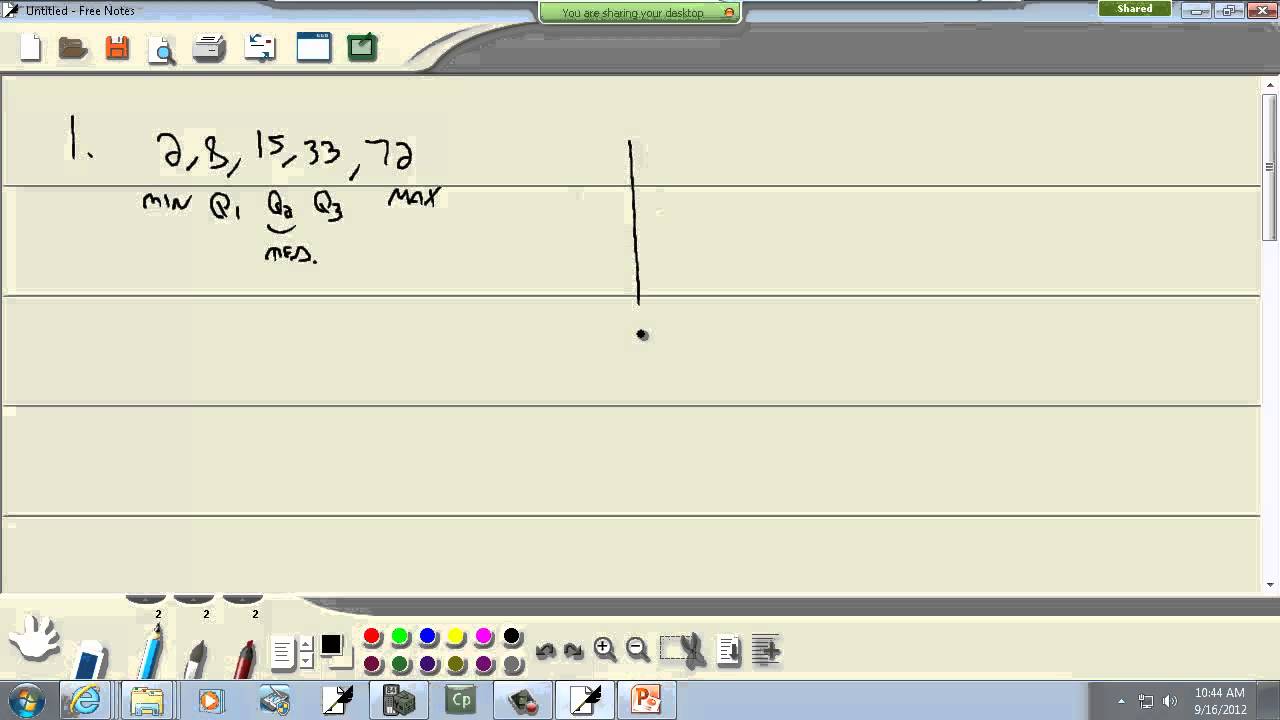Print the notes with the printer icon
Viewport: 1280px width, 720px height.
[209, 48]
